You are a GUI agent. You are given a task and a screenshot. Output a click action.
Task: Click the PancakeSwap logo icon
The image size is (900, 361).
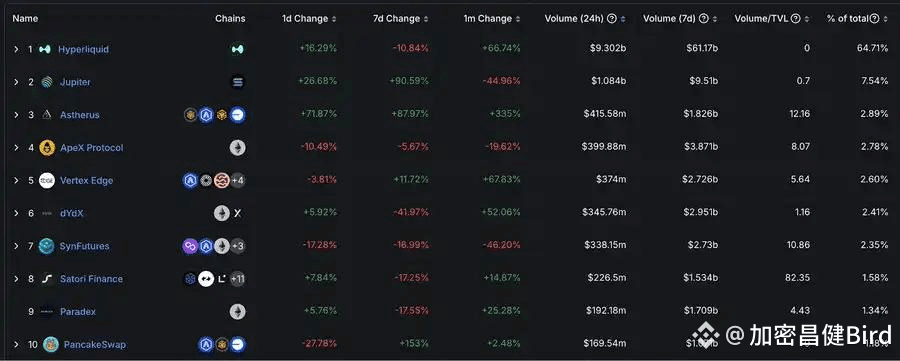click(51, 344)
